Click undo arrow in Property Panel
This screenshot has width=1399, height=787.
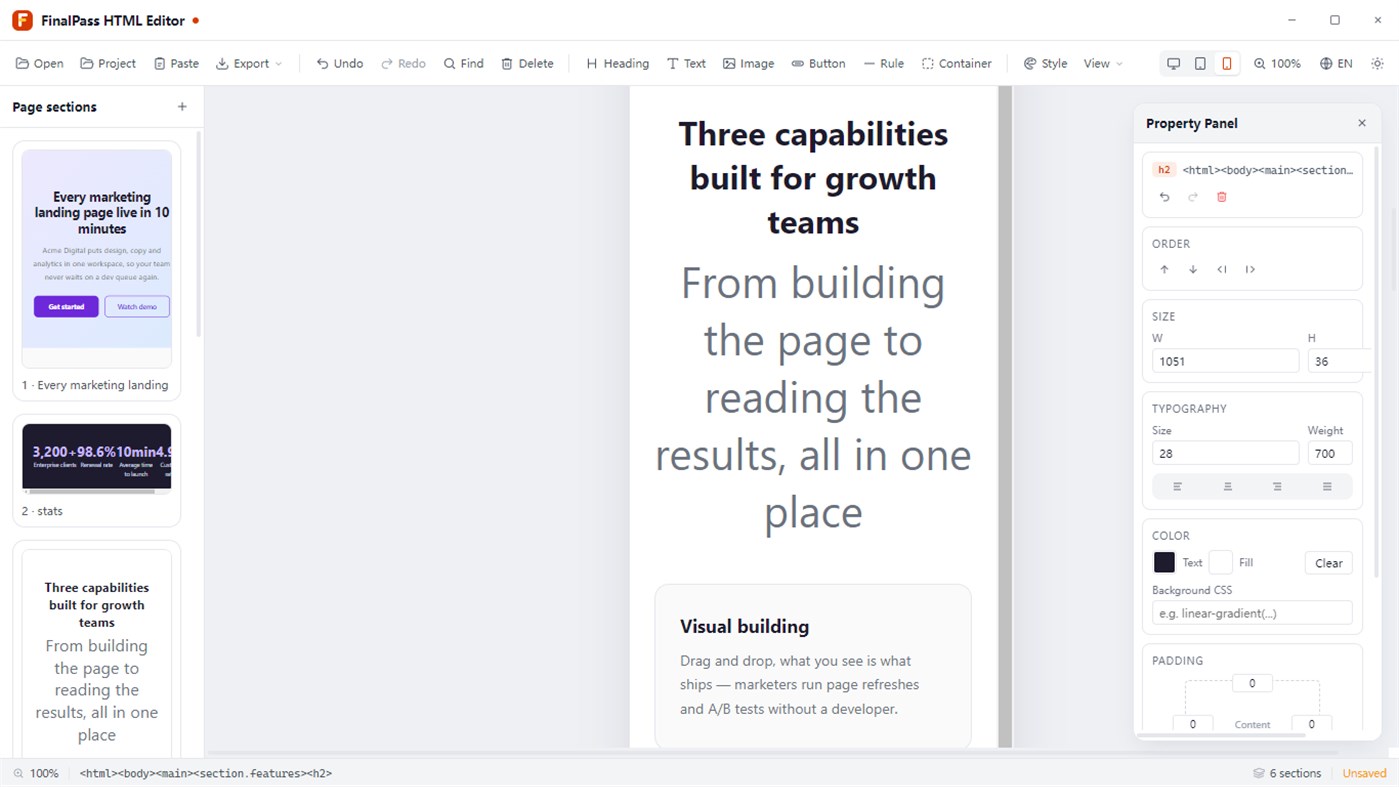point(1164,197)
